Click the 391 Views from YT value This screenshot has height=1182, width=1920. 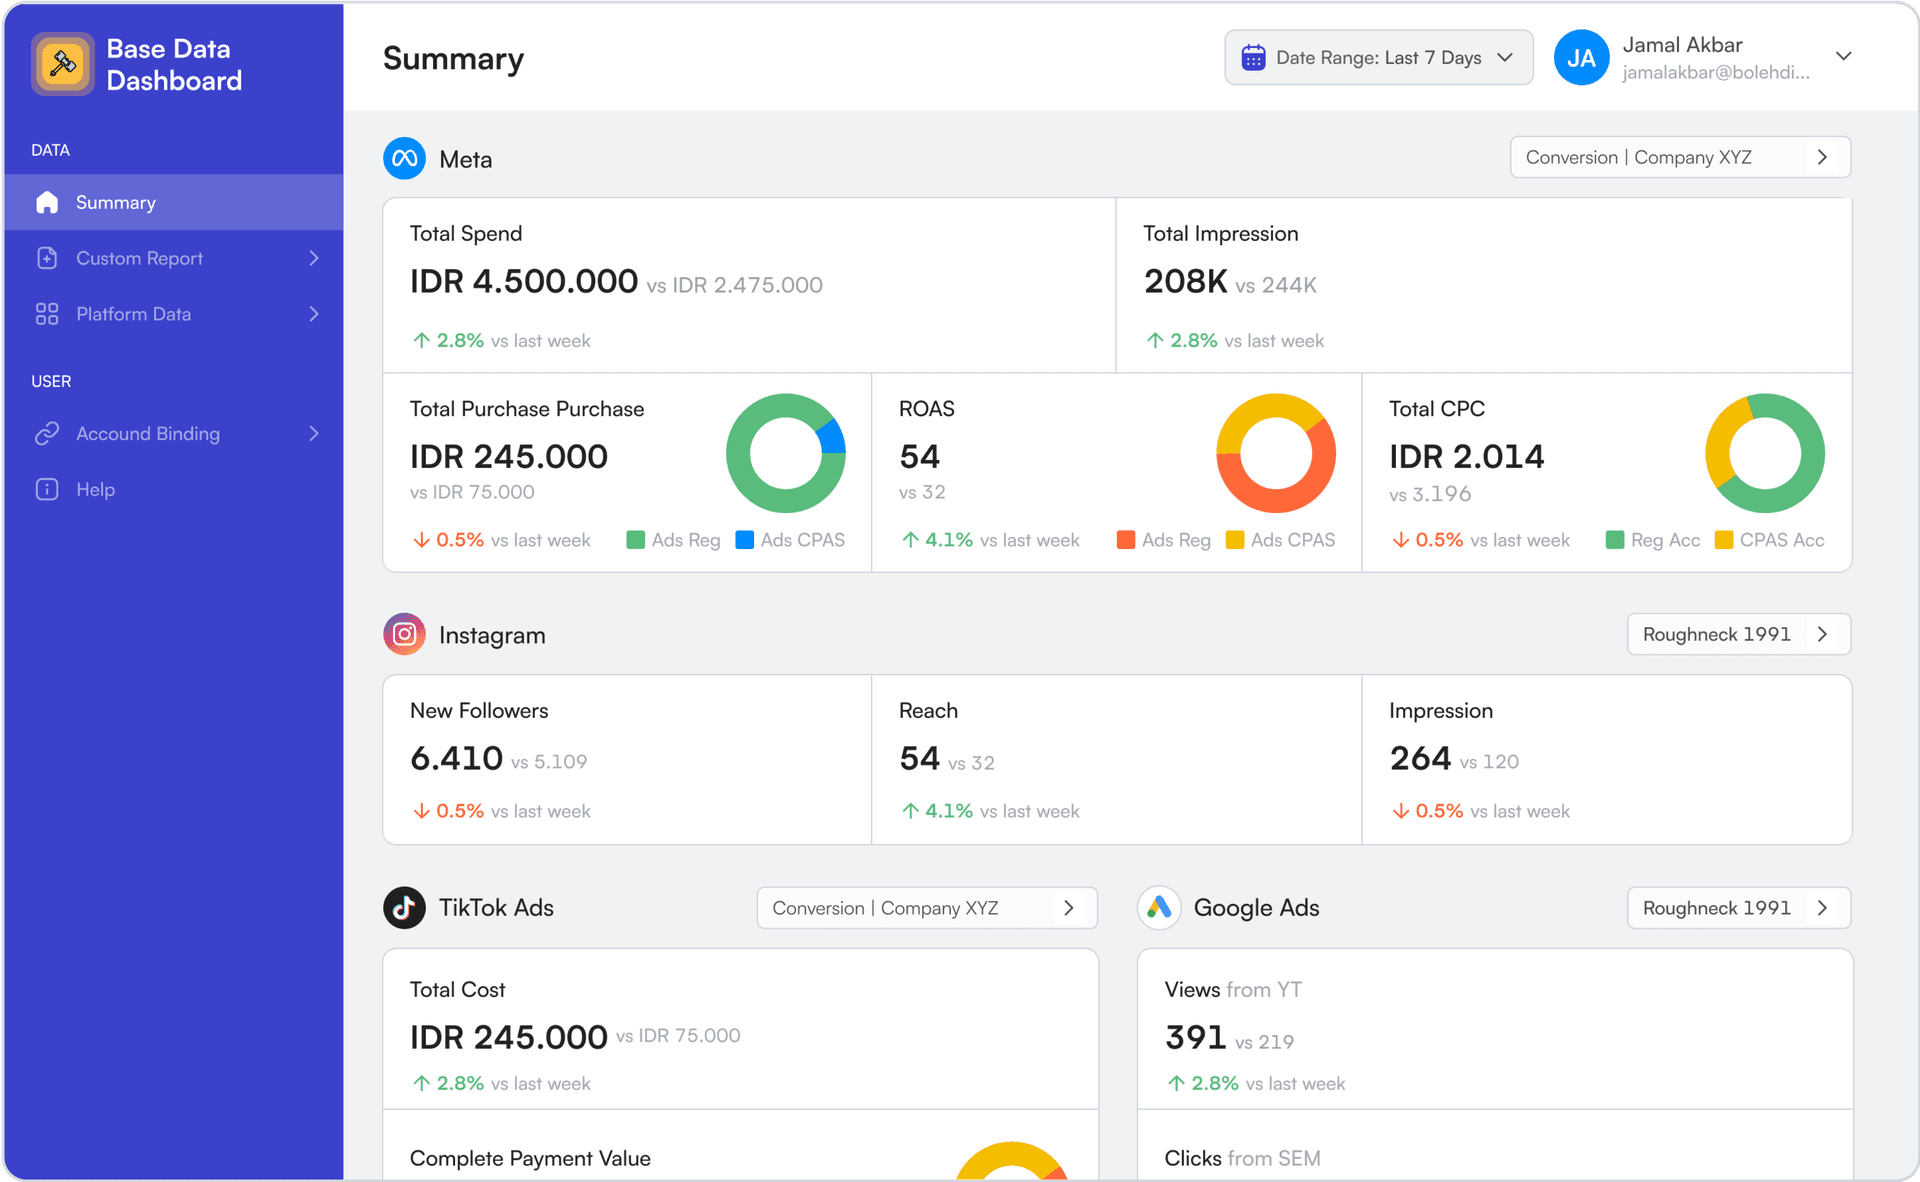(x=1196, y=1037)
